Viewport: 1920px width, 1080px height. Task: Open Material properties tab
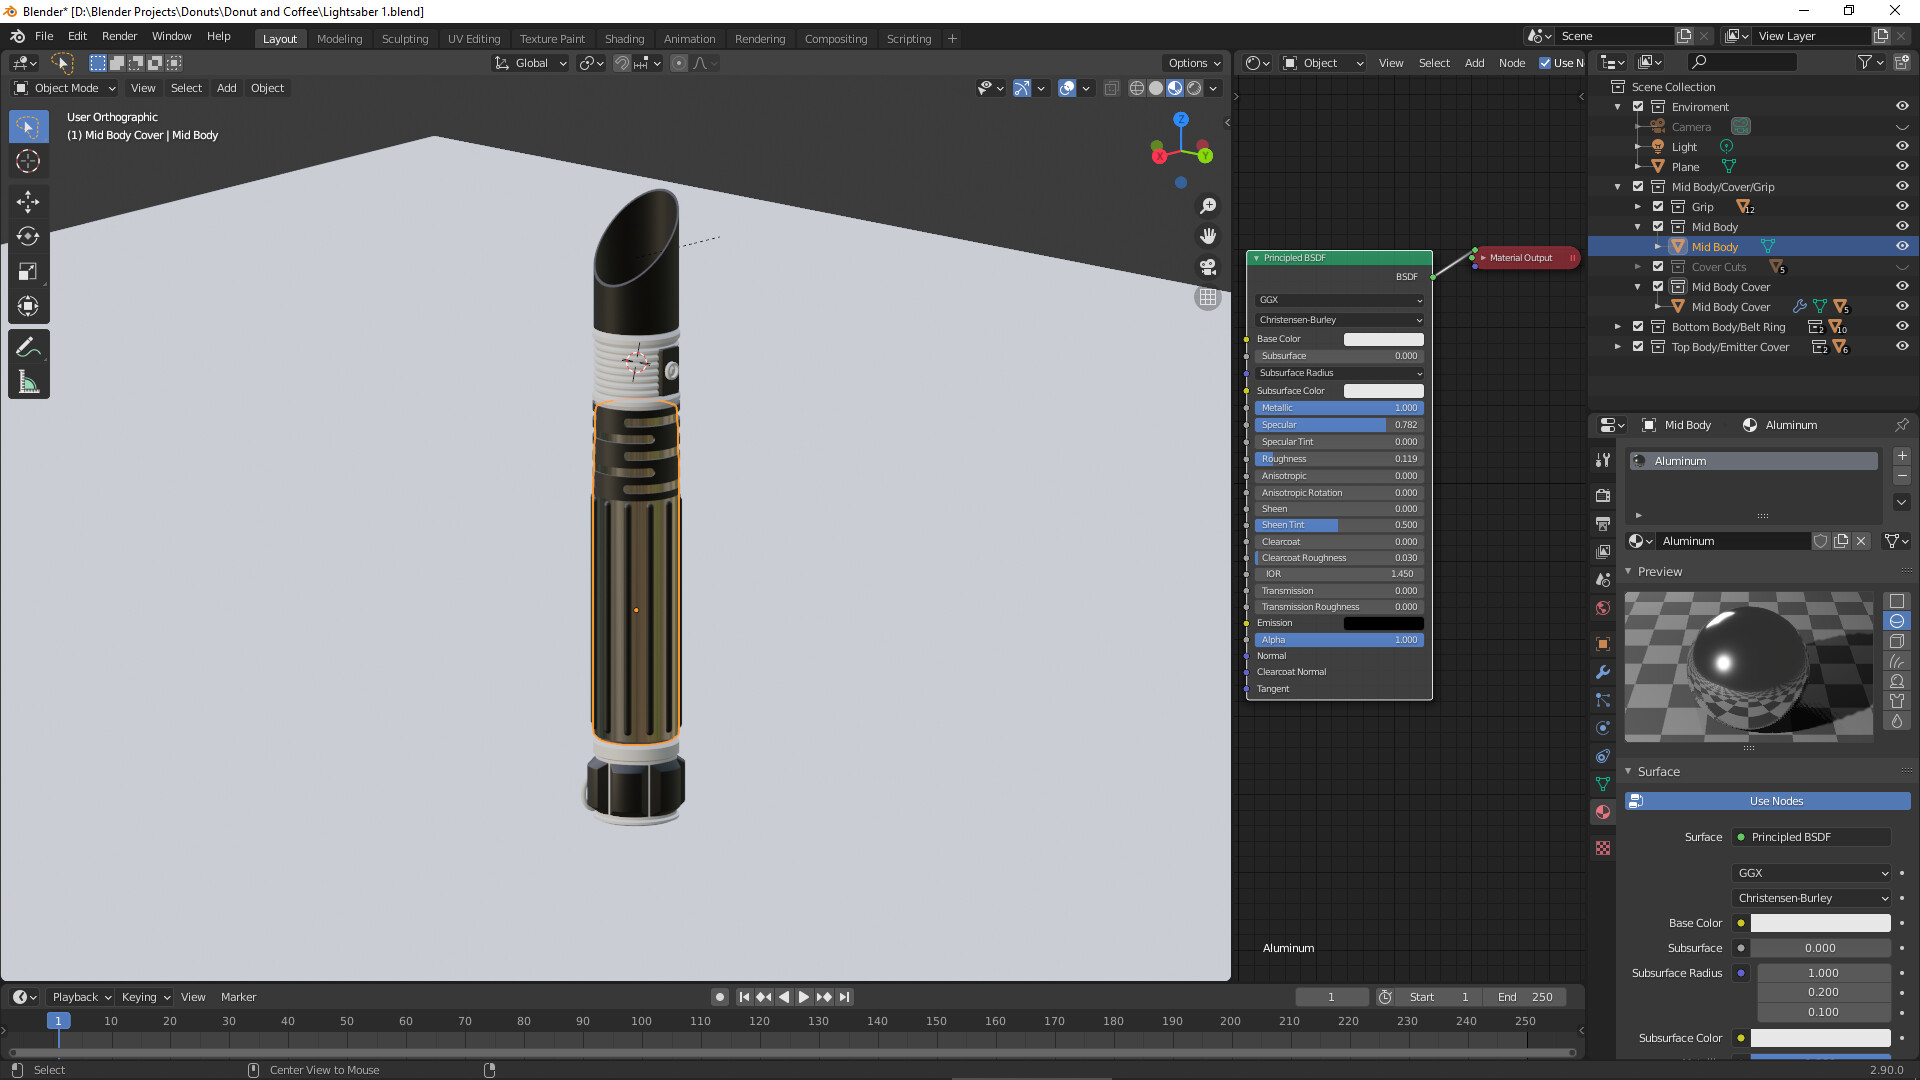tap(1603, 812)
